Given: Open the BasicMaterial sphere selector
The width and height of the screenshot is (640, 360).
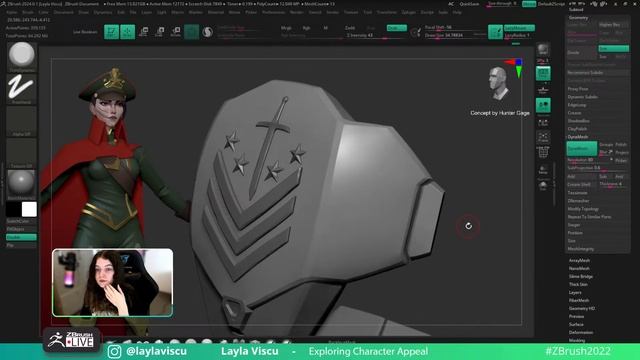Looking at the screenshot, I should [21, 185].
